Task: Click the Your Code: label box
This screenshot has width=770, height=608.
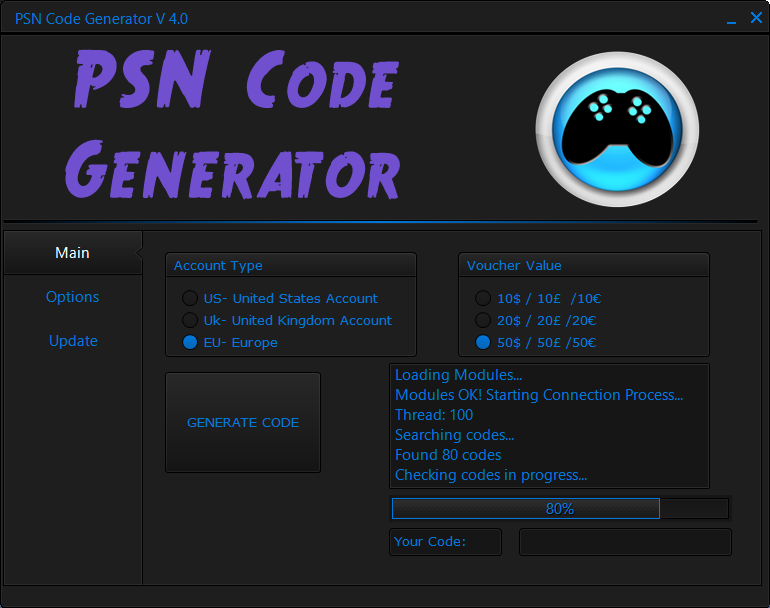Action: [445, 542]
